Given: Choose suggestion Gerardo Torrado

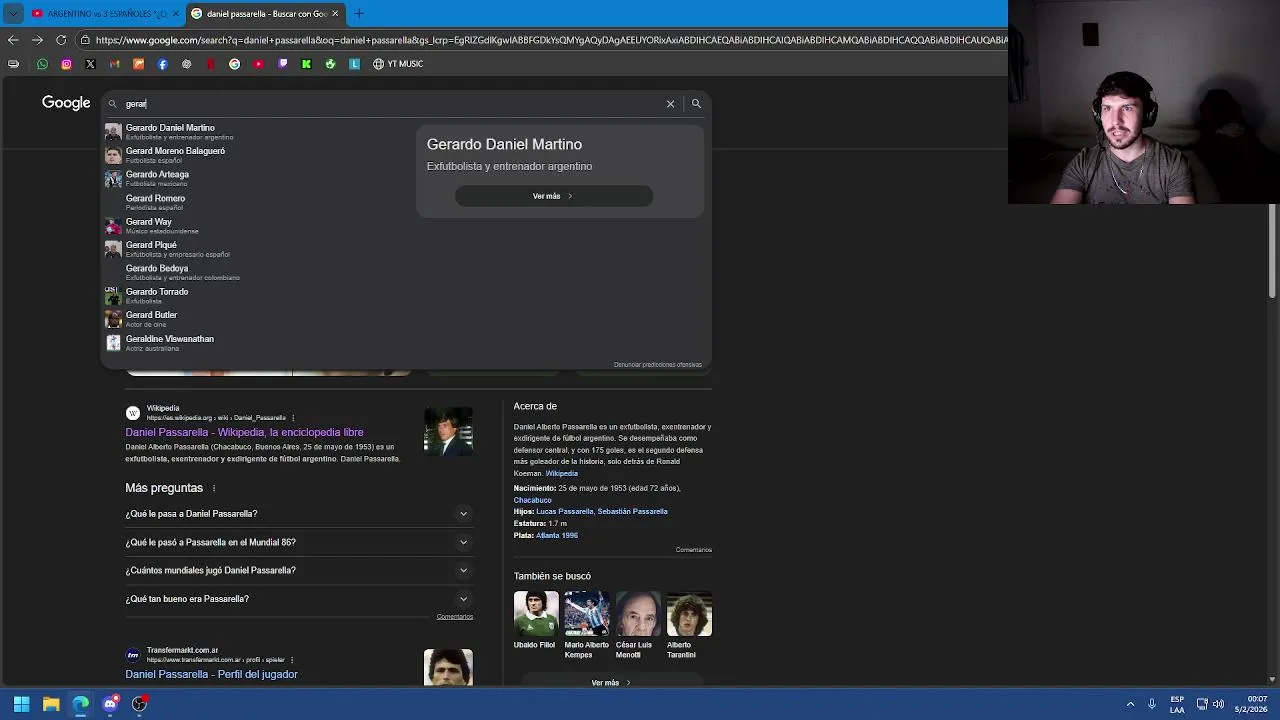Looking at the screenshot, I should click(x=257, y=296).
